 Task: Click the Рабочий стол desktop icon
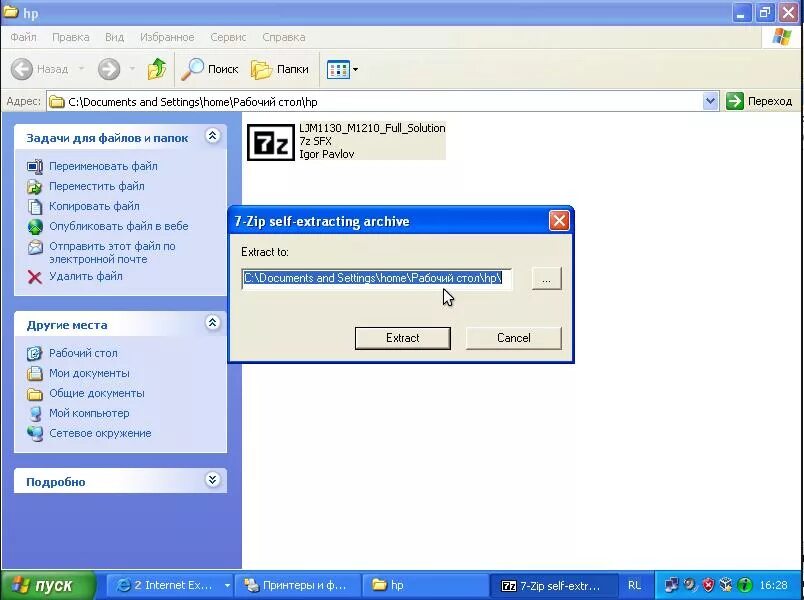click(x=35, y=353)
